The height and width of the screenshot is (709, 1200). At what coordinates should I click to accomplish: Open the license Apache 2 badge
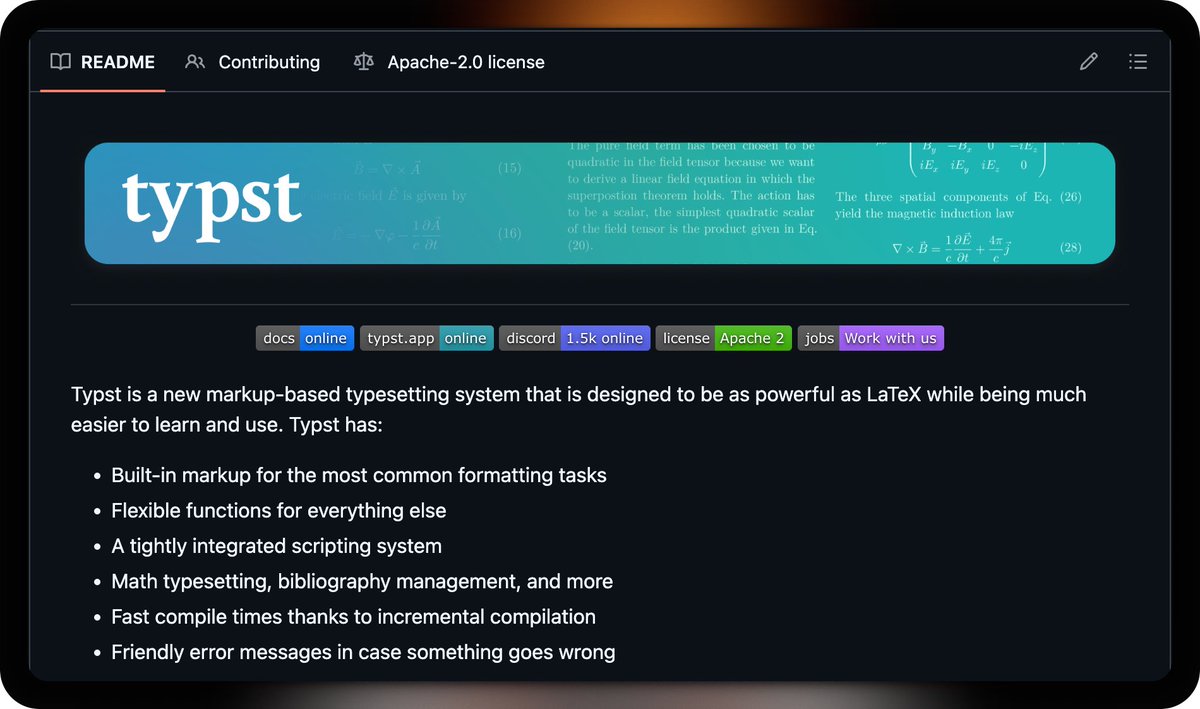pyautogui.click(x=724, y=338)
